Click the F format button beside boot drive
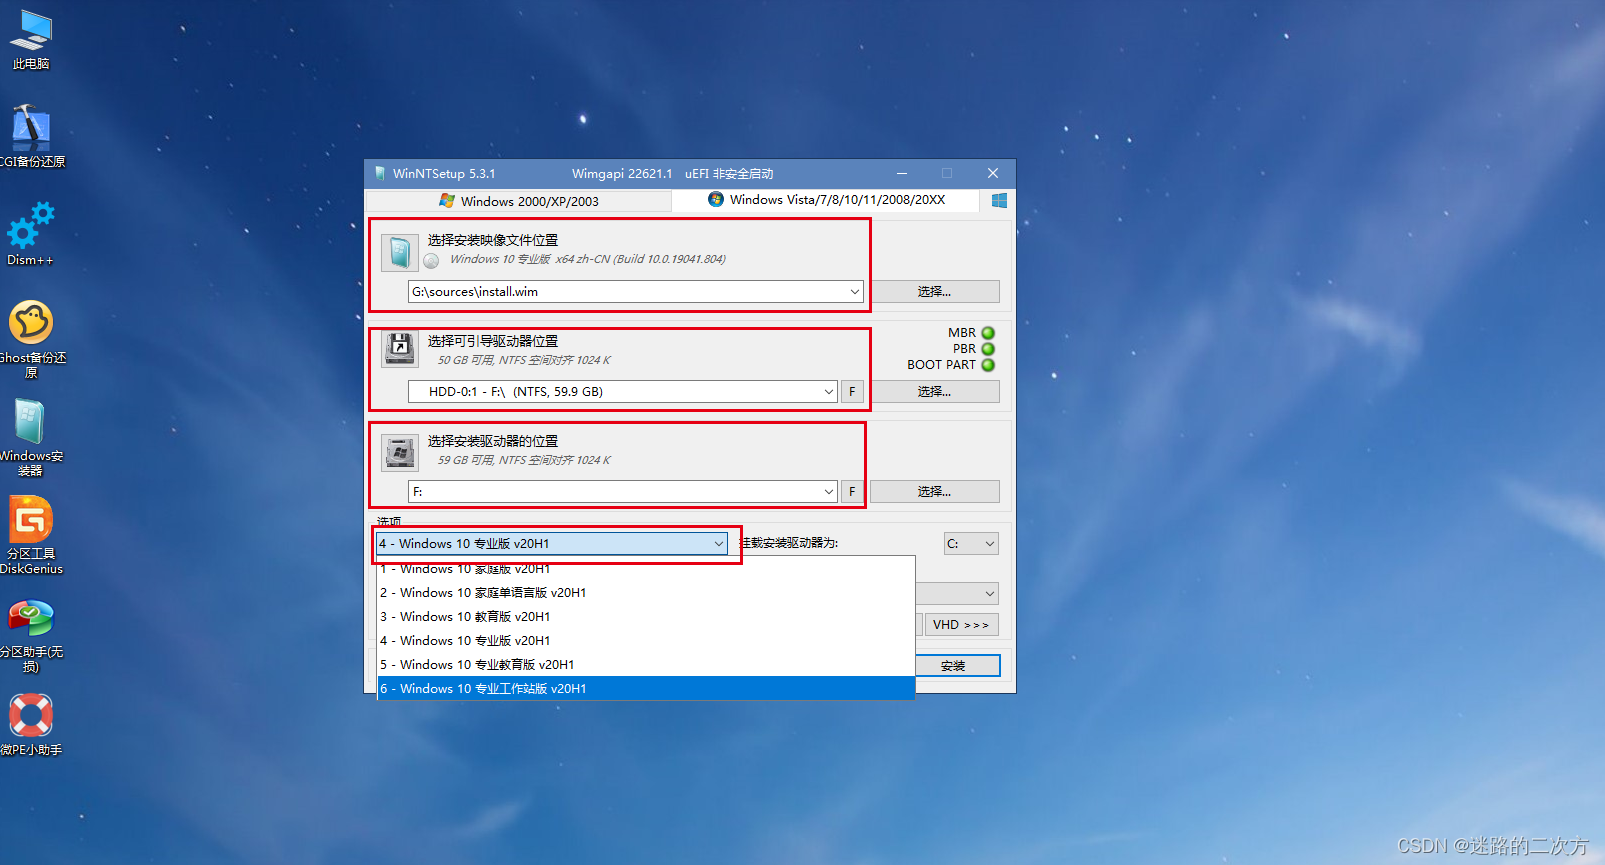The image size is (1605, 865). point(852,392)
